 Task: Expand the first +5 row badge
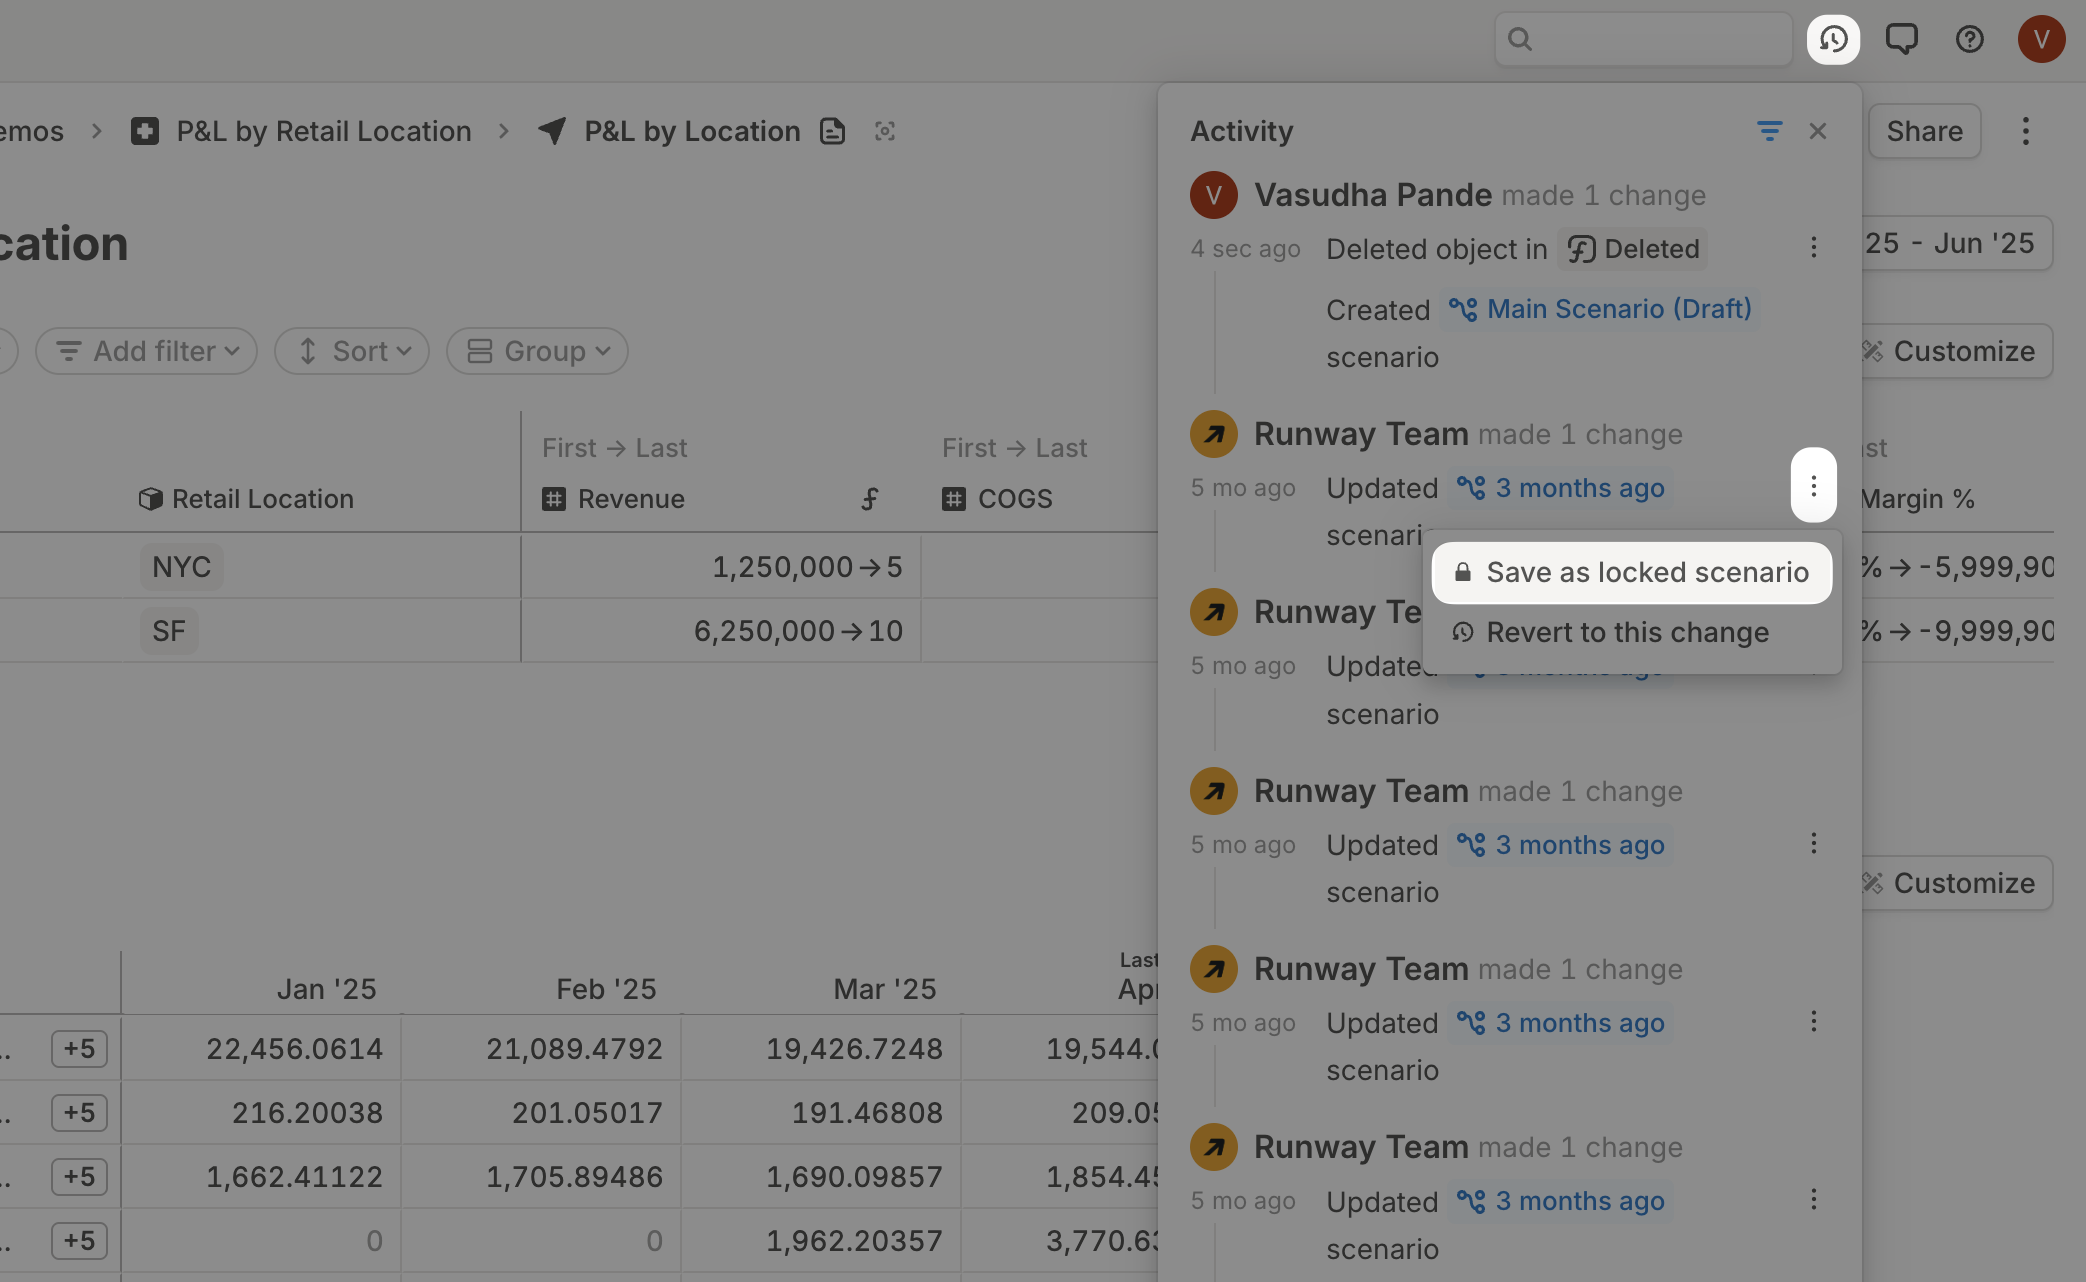pyautogui.click(x=79, y=1049)
